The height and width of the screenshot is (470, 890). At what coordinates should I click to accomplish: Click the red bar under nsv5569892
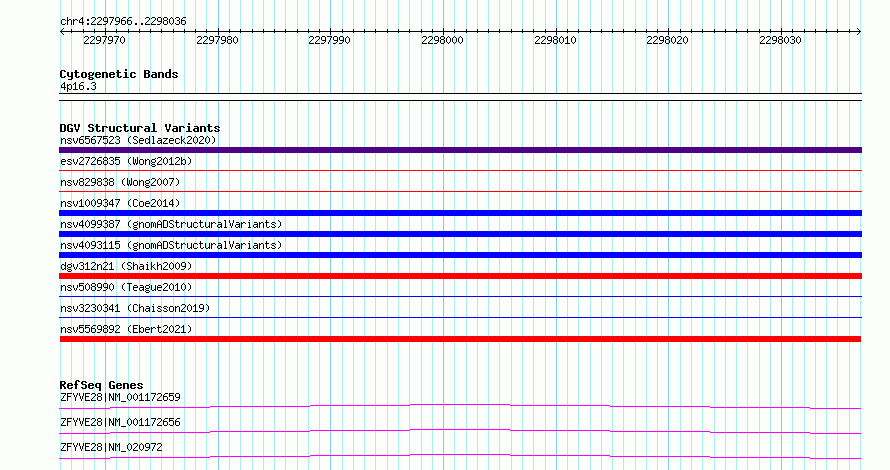click(x=460, y=339)
